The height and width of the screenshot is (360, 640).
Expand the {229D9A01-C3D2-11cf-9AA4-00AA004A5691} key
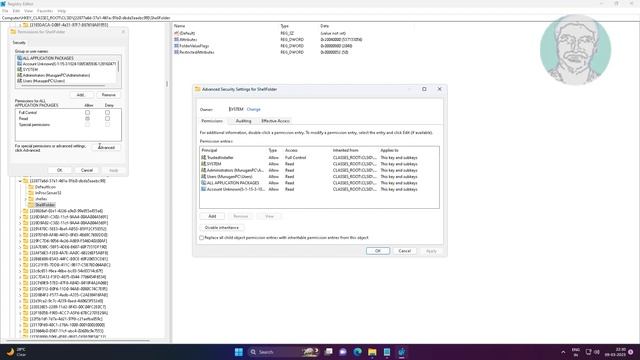click(20, 217)
